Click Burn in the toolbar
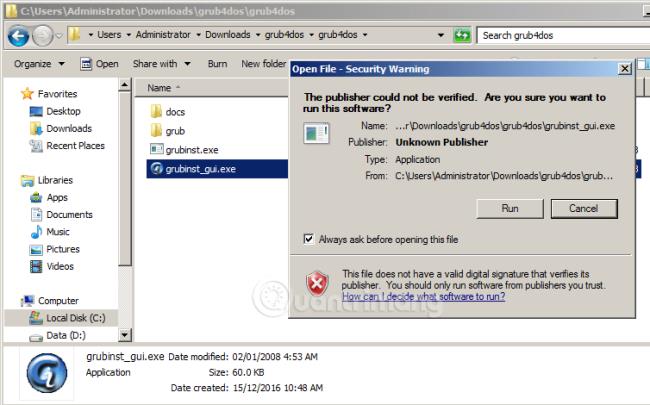The height and width of the screenshot is (405, 650). [217, 64]
